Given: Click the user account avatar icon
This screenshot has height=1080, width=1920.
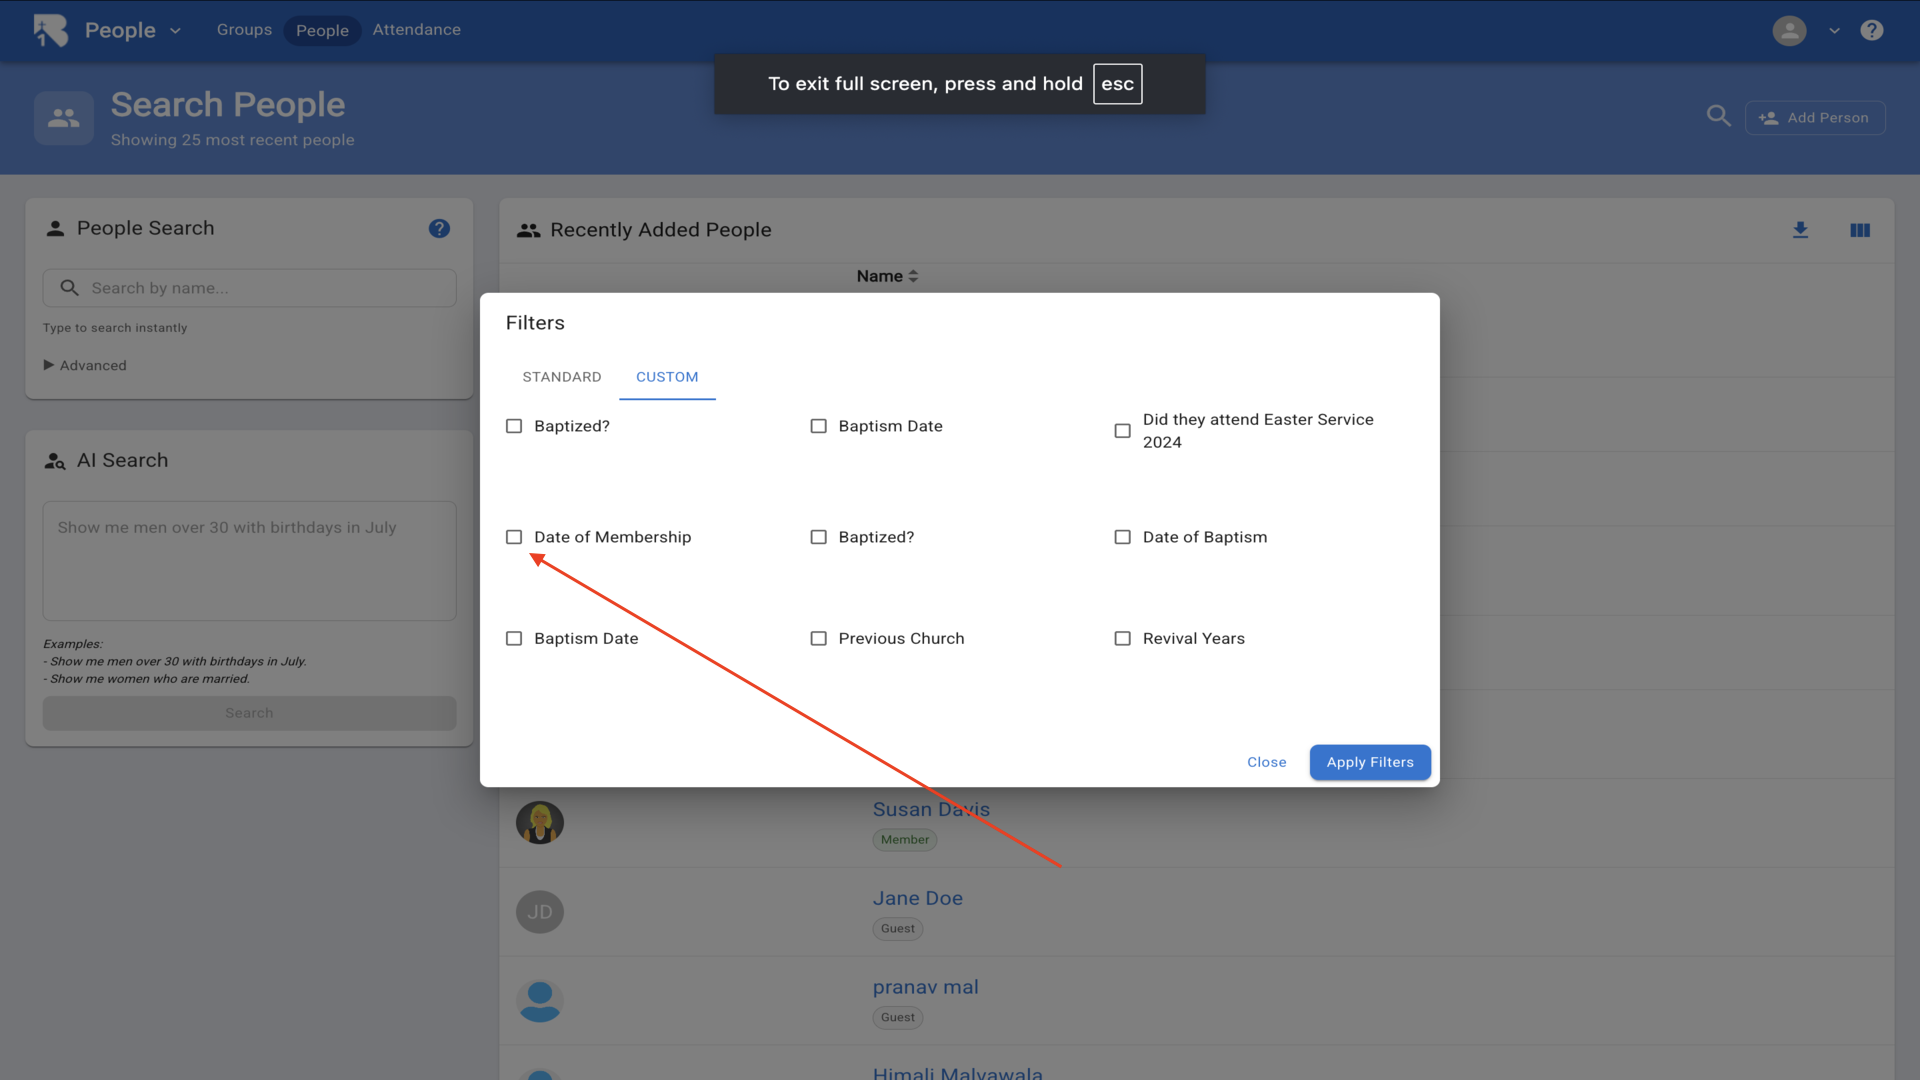Looking at the screenshot, I should click(1789, 30).
